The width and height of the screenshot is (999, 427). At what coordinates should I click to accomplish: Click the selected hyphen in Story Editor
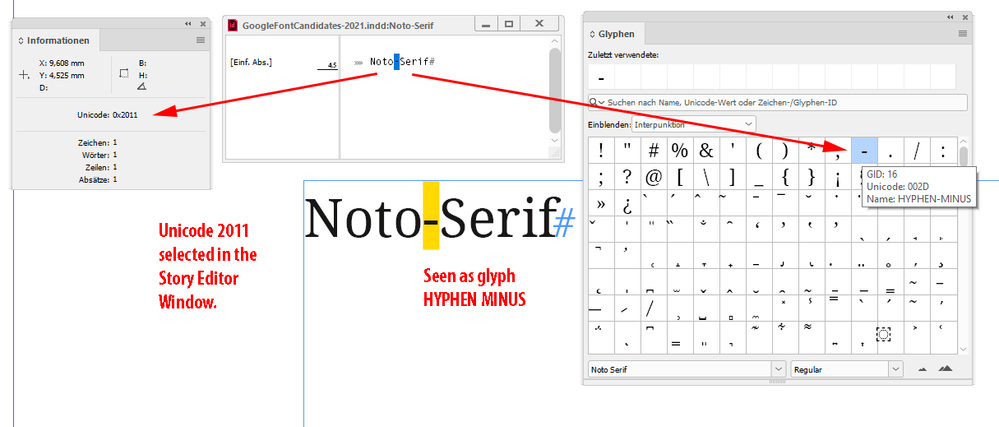(397, 62)
